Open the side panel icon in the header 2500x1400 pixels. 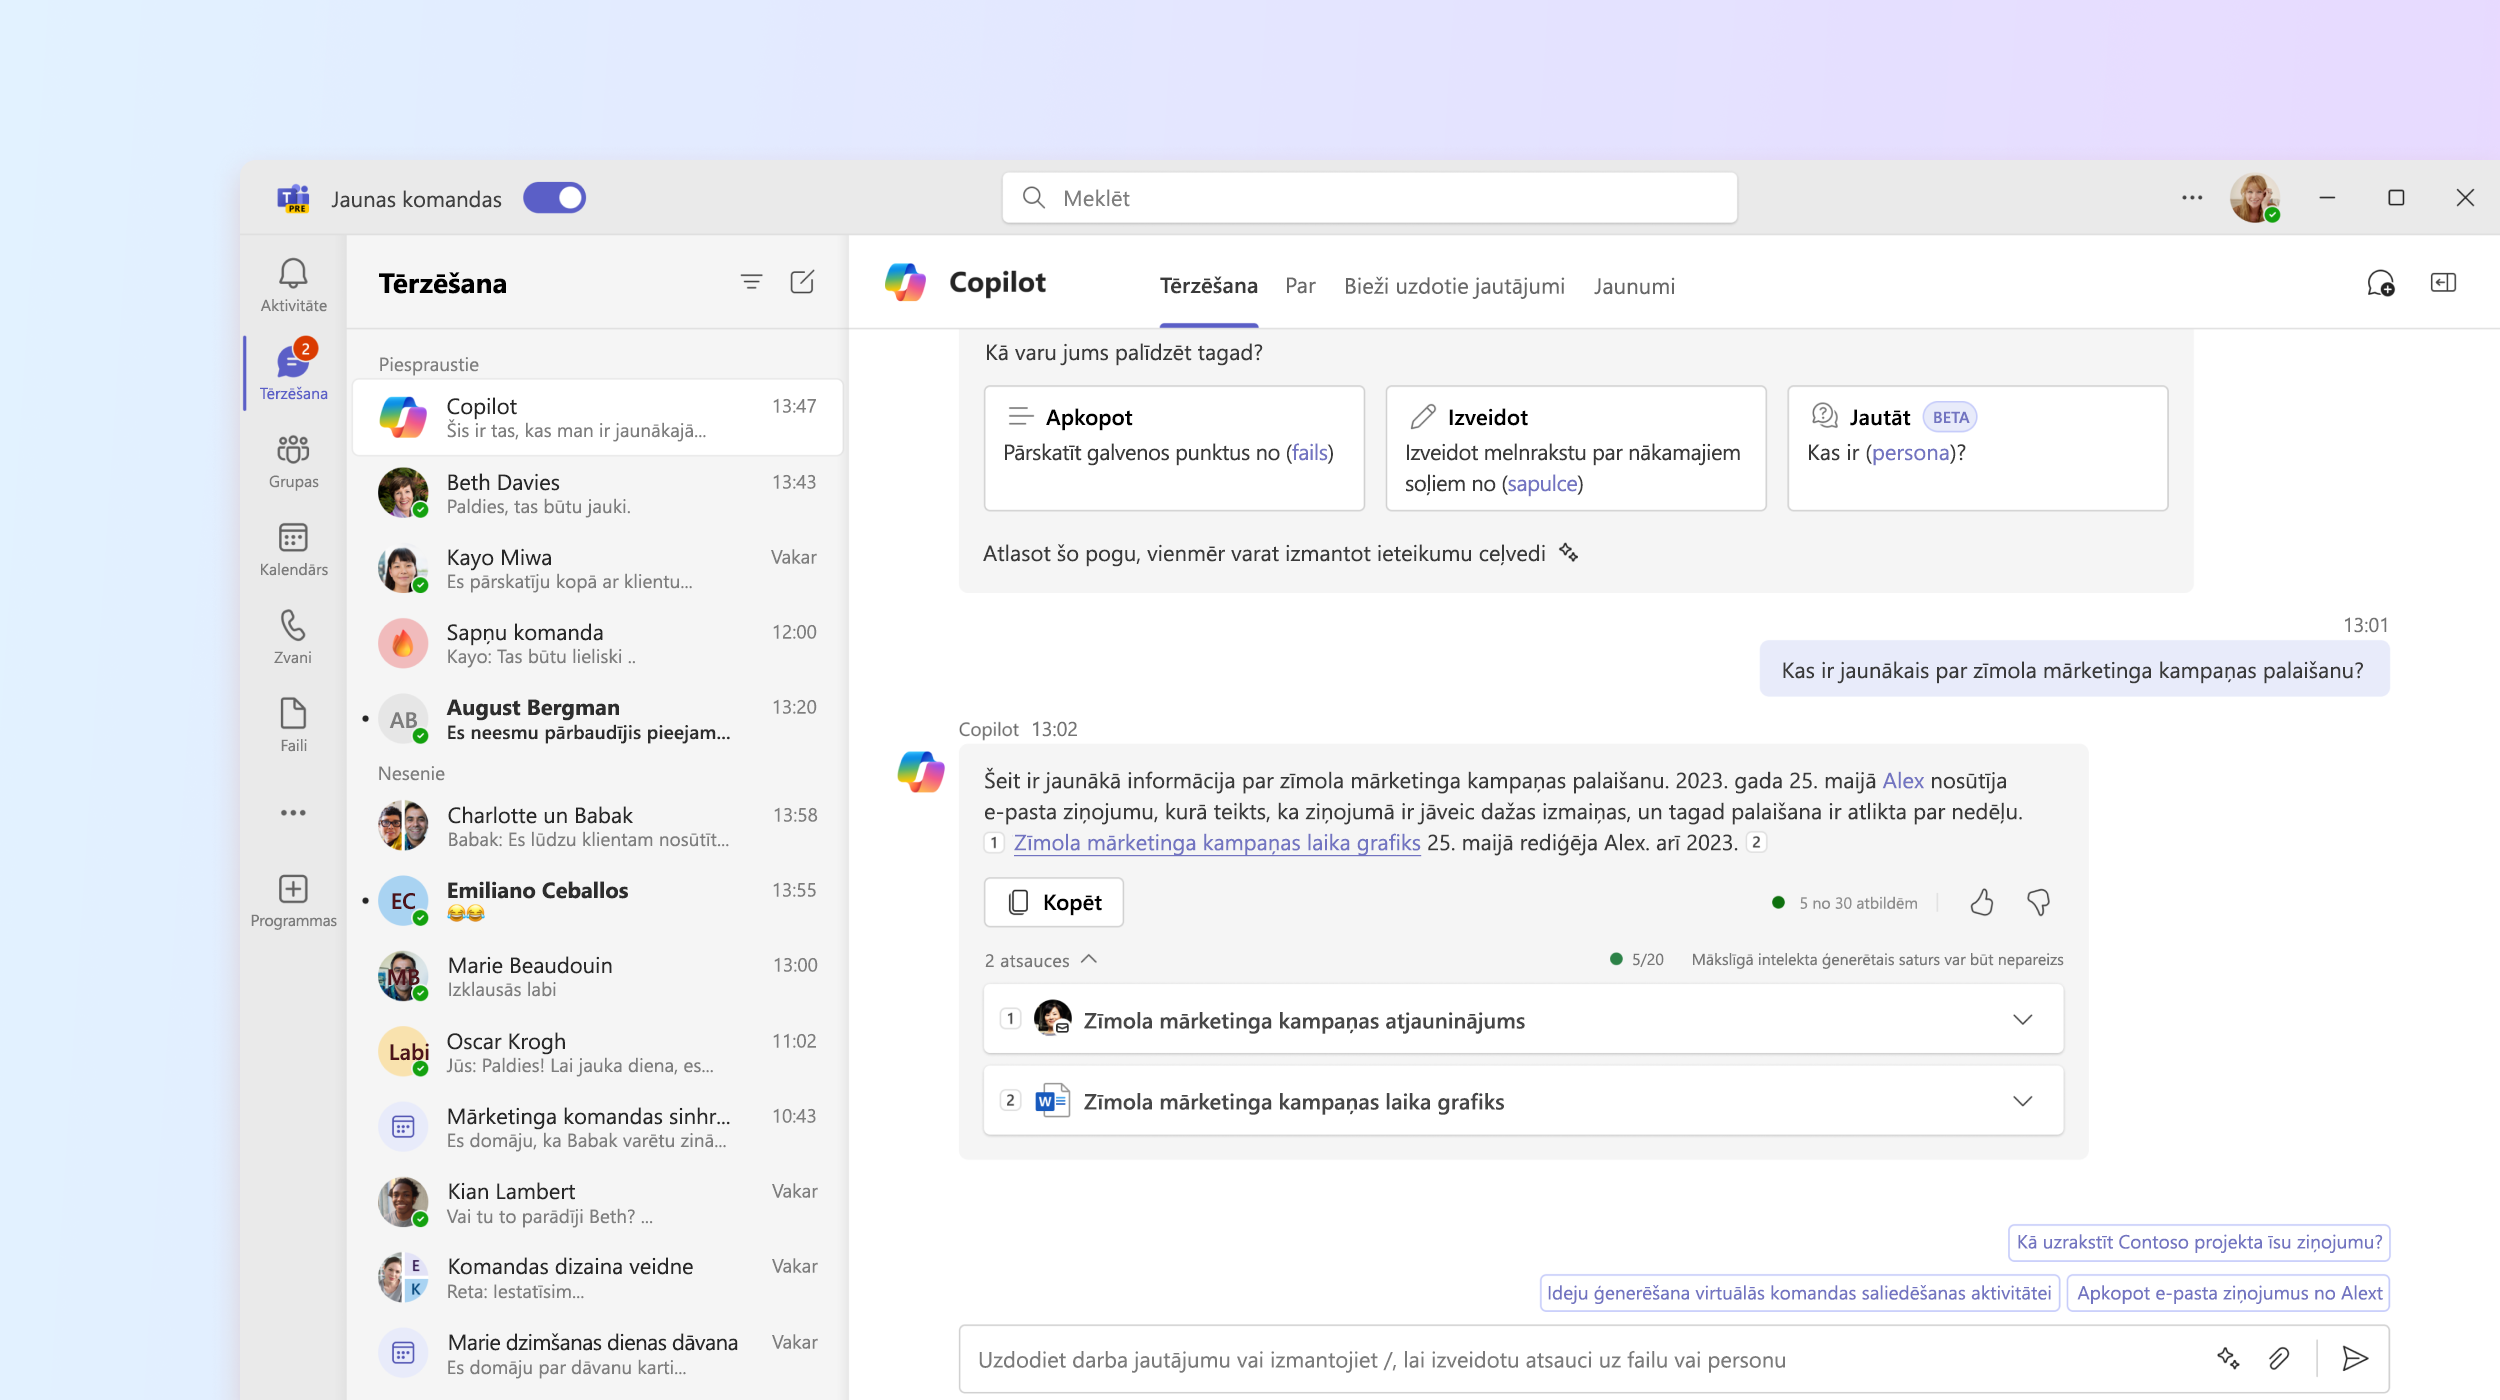tap(2443, 283)
